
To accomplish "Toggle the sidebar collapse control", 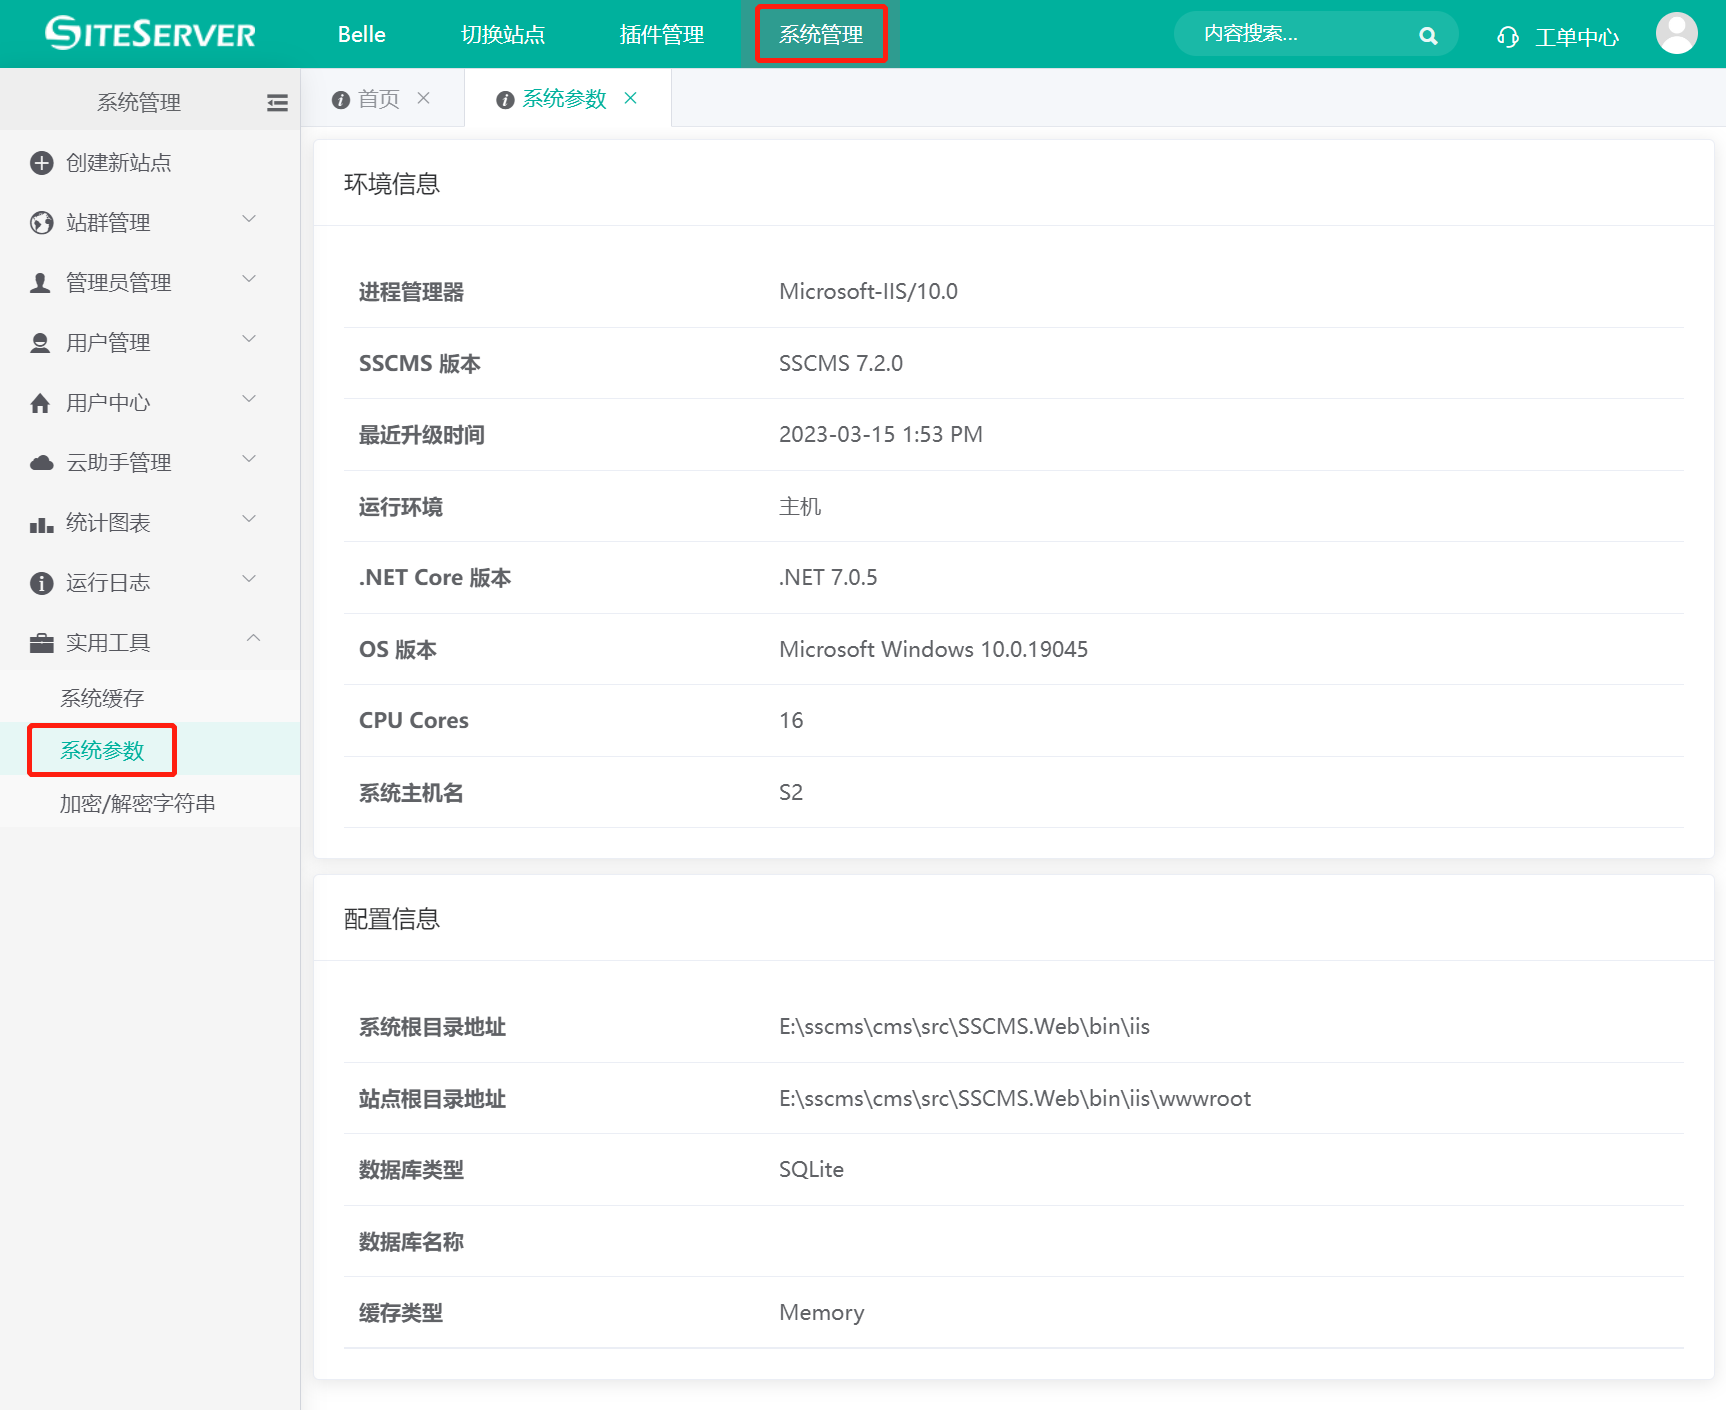I will [x=277, y=102].
